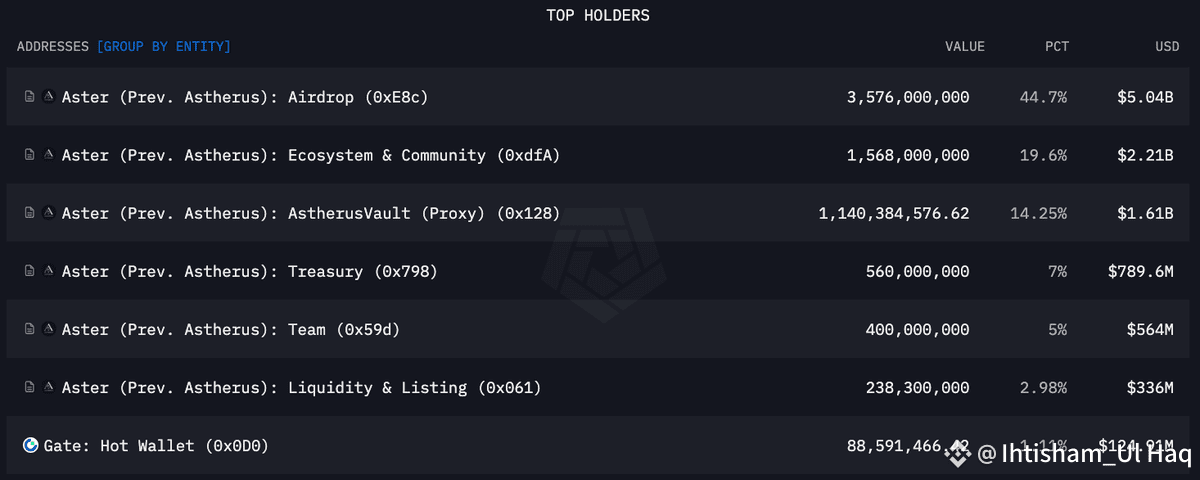Click Aster logo icon on Treasury row

(49, 271)
